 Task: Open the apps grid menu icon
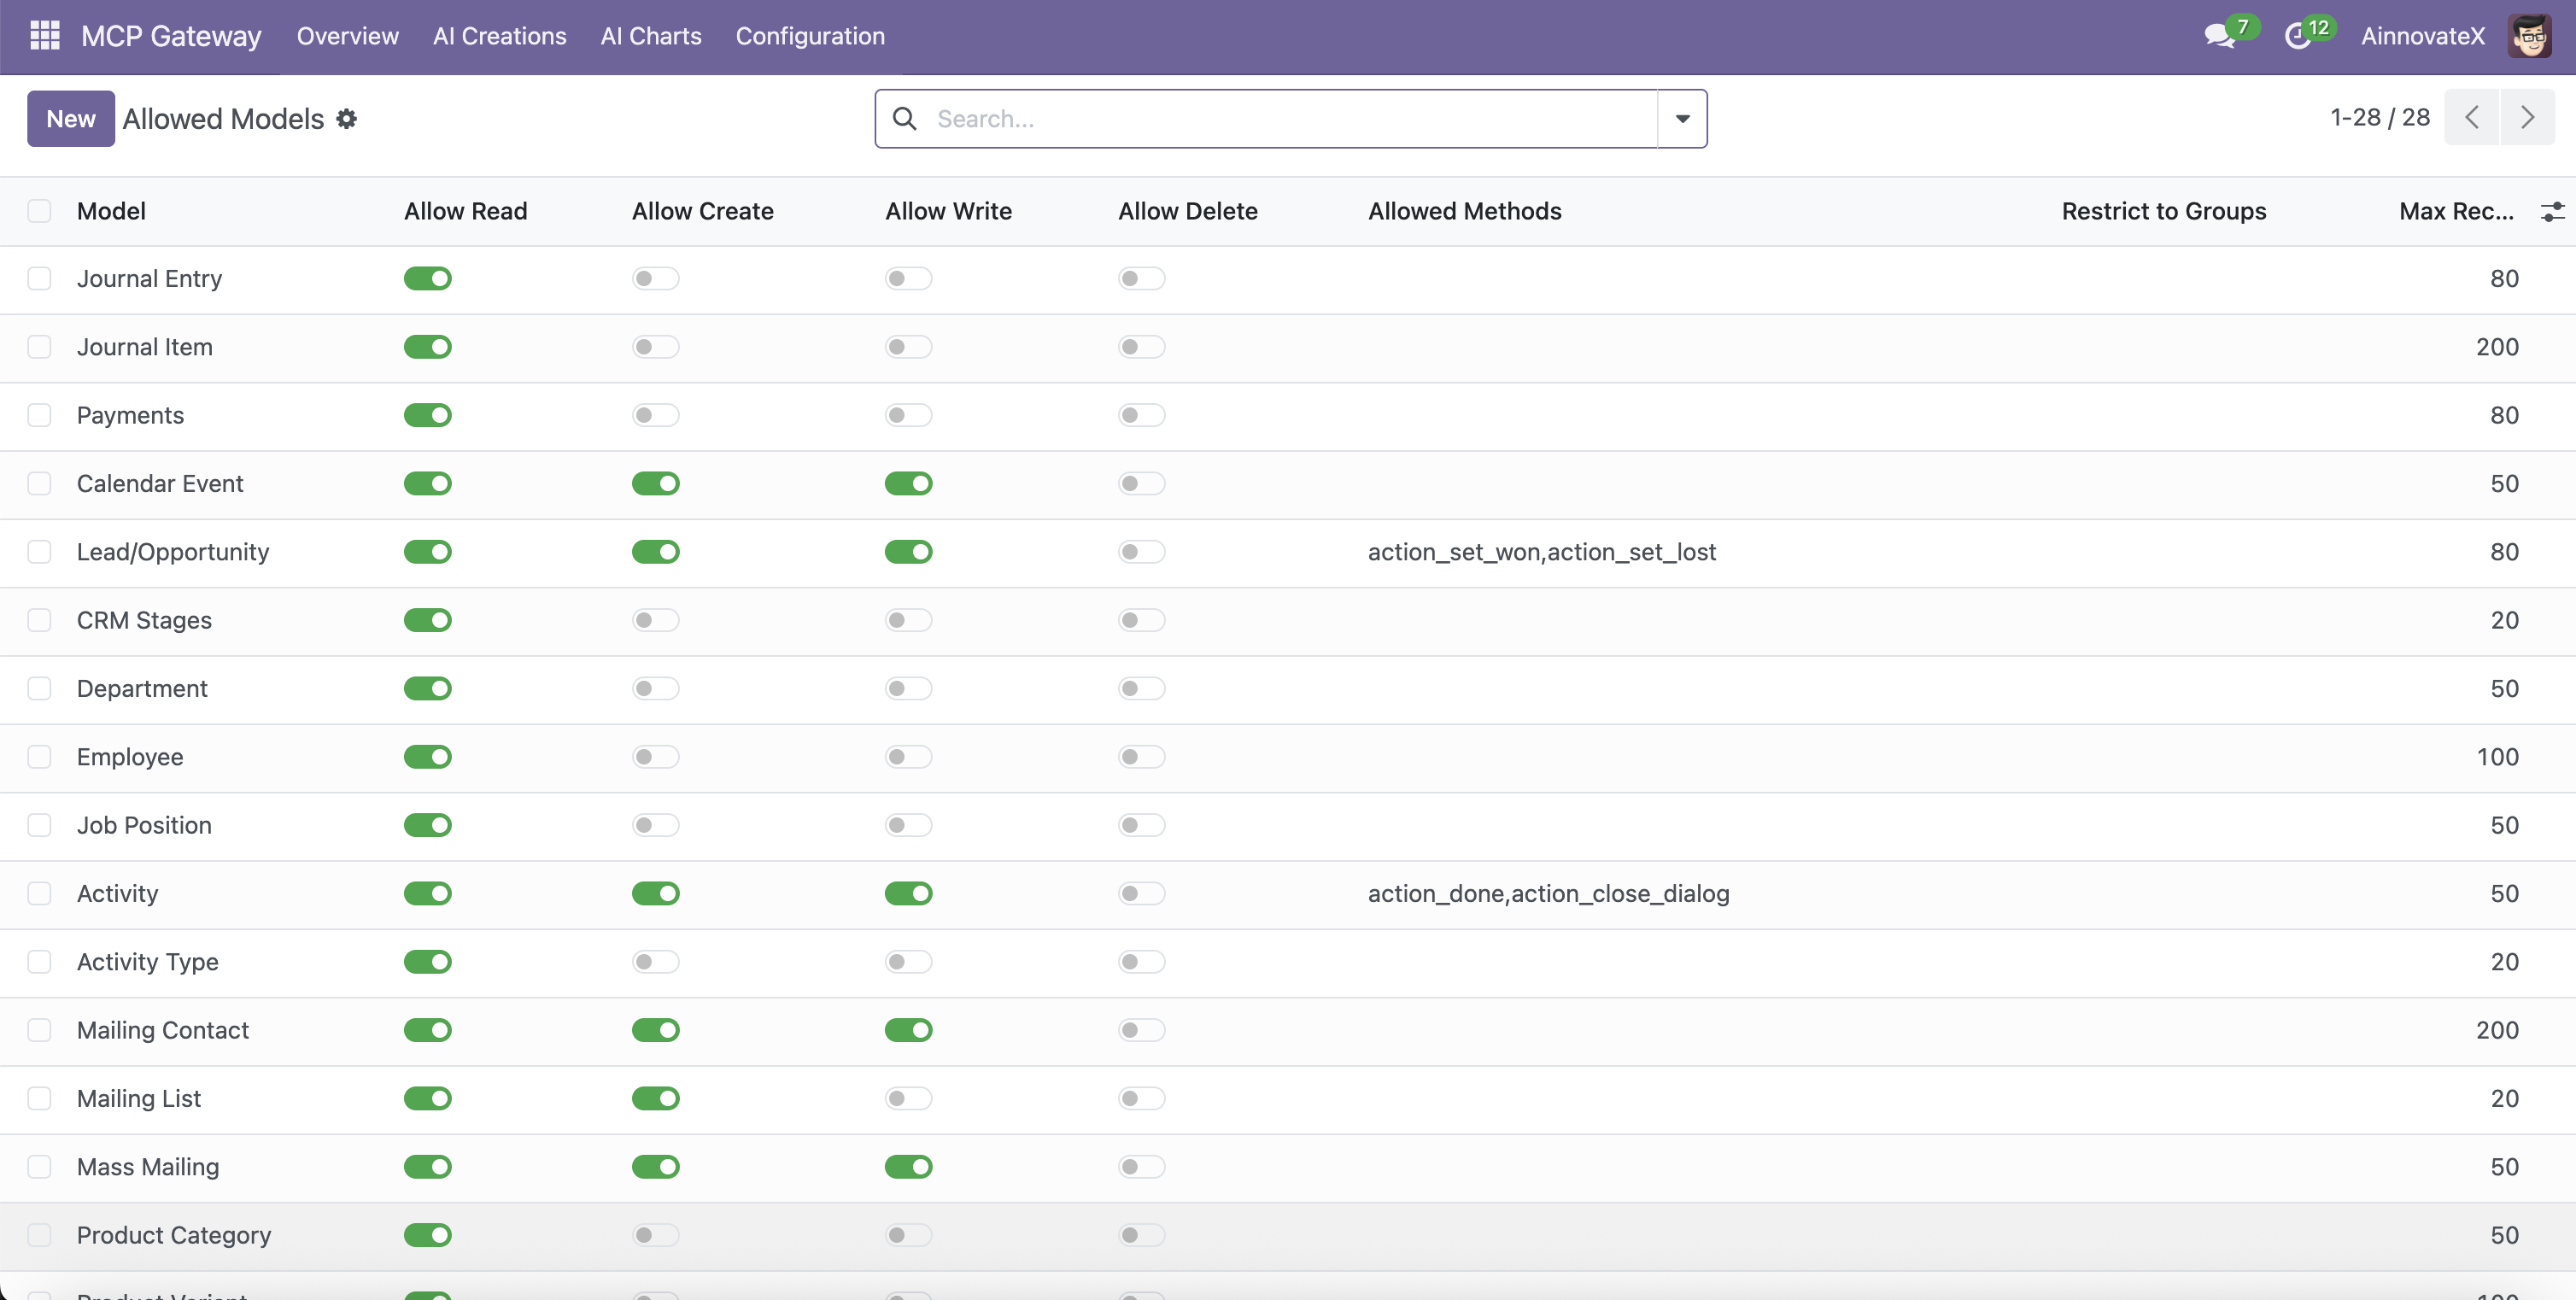(x=45, y=36)
